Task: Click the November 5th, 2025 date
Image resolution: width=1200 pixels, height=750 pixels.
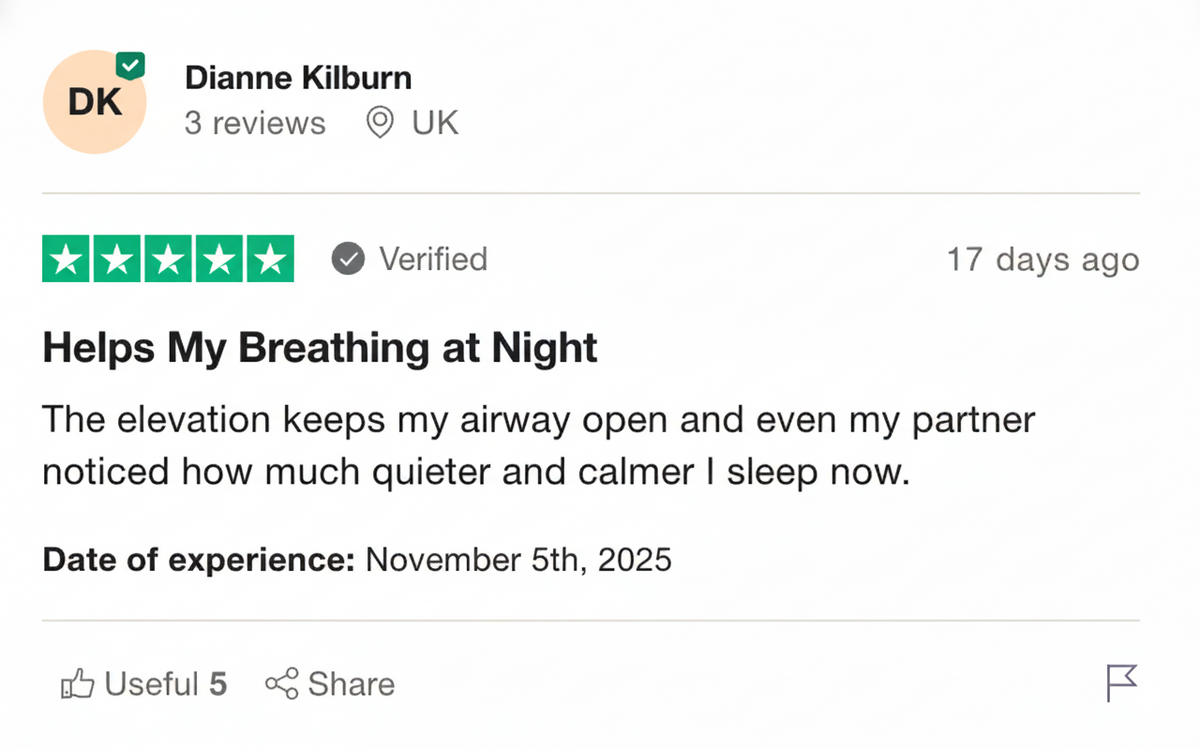Action: [518, 559]
